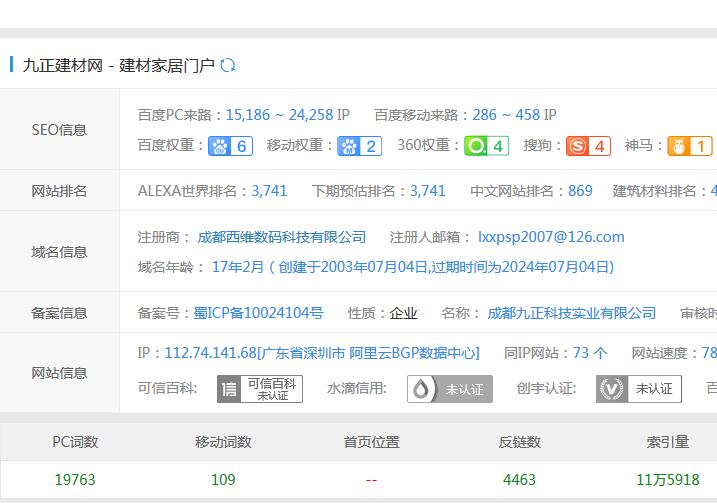Click the Sogou weight 4 badge
717x503 pixels.
click(x=588, y=146)
